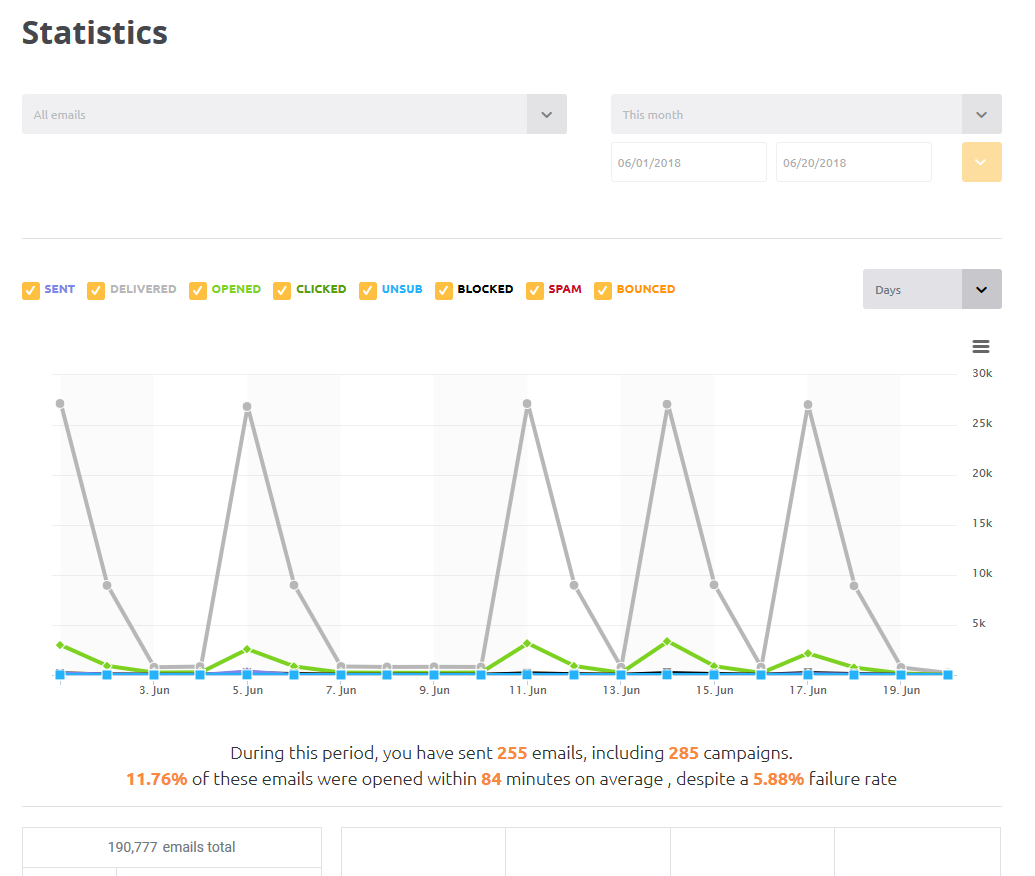Click the yellow date range apply button
1035x876 pixels.
pos(982,162)
